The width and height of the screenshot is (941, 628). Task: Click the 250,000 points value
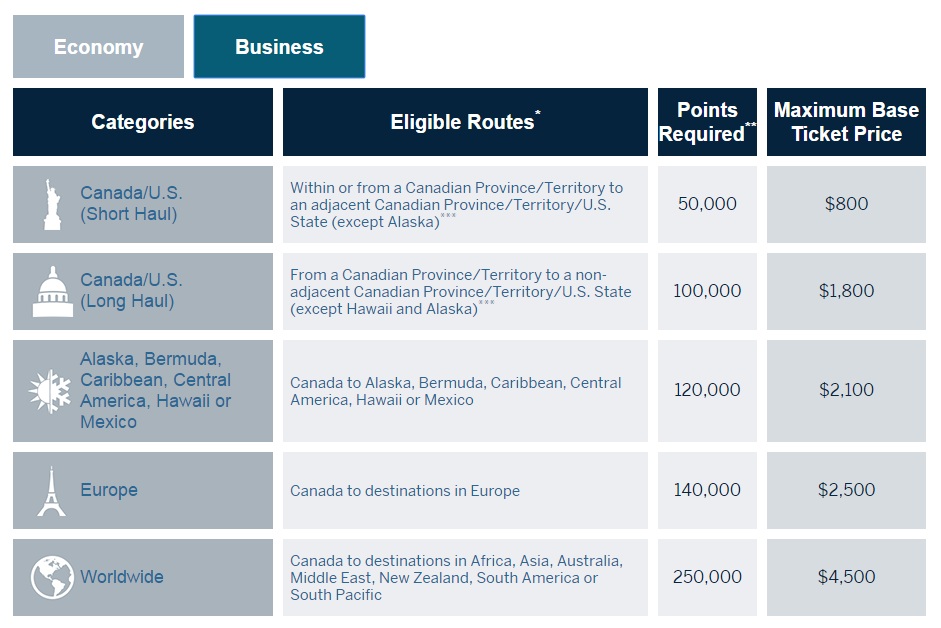707,577
